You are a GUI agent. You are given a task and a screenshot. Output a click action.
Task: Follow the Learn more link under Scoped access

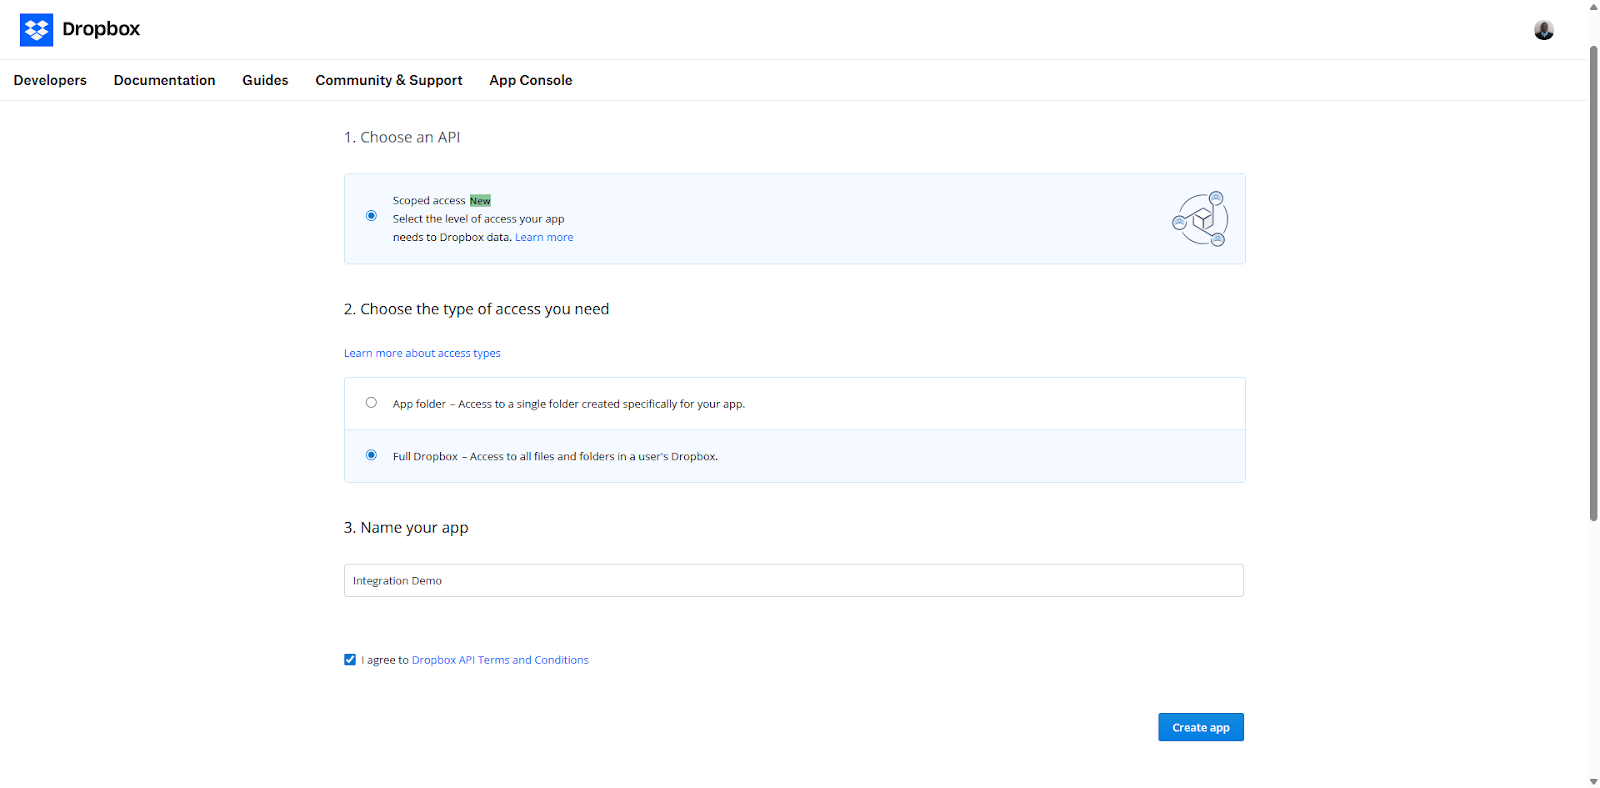[544, 238]
